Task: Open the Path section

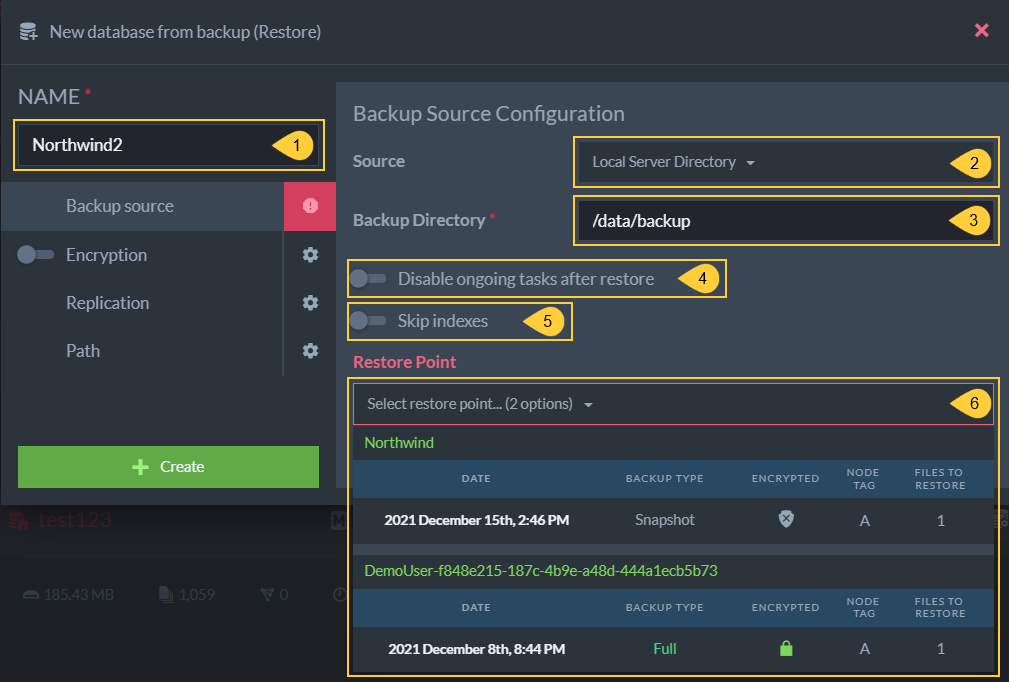Action: pyautogui.click(x=83, y=351)
